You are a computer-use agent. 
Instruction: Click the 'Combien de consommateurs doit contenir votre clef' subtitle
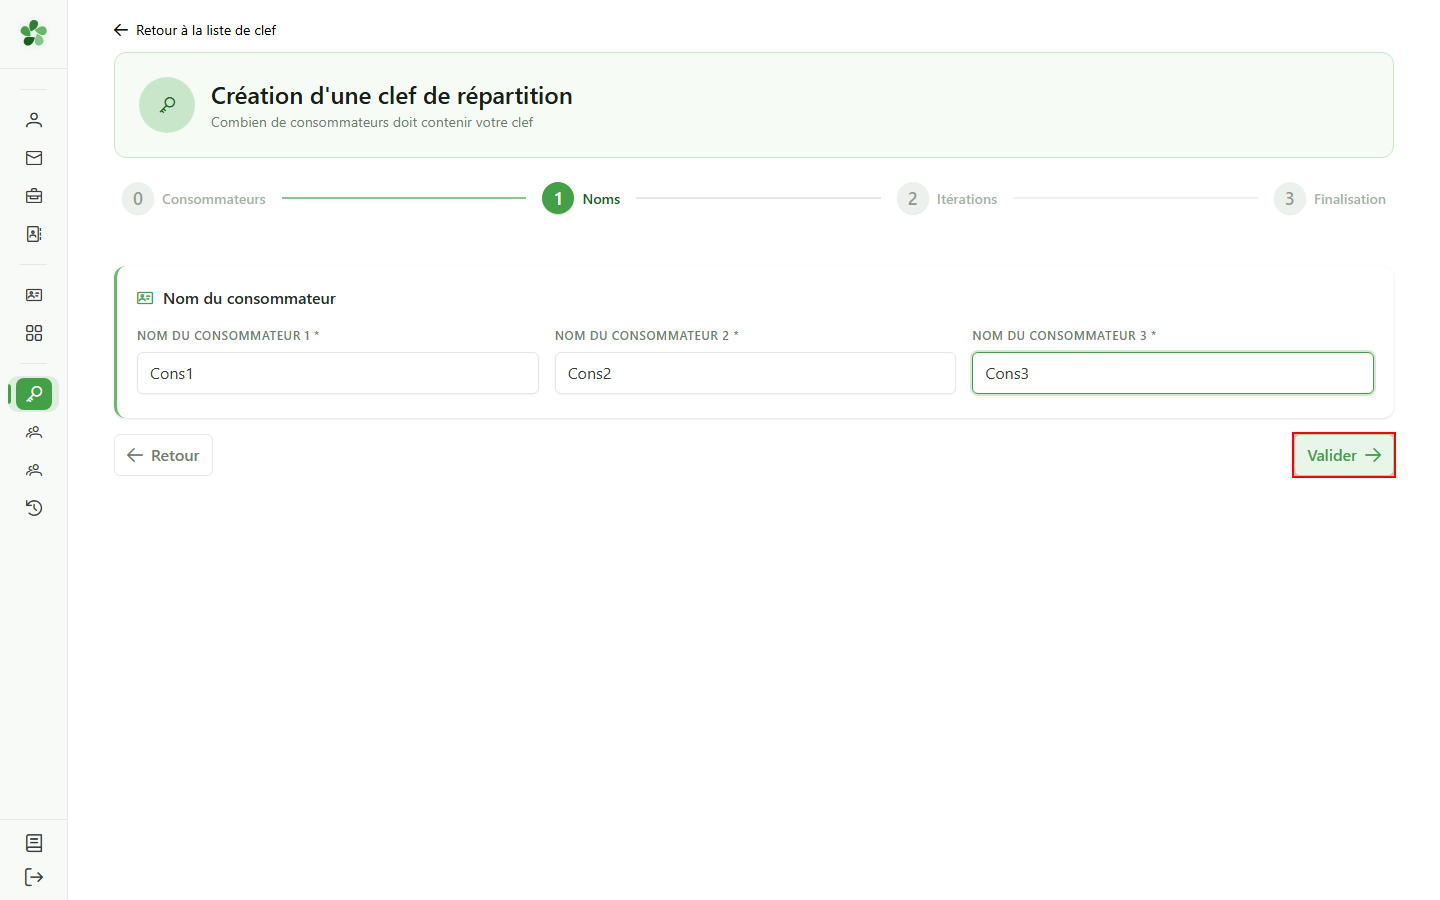(x=372, y=122)
